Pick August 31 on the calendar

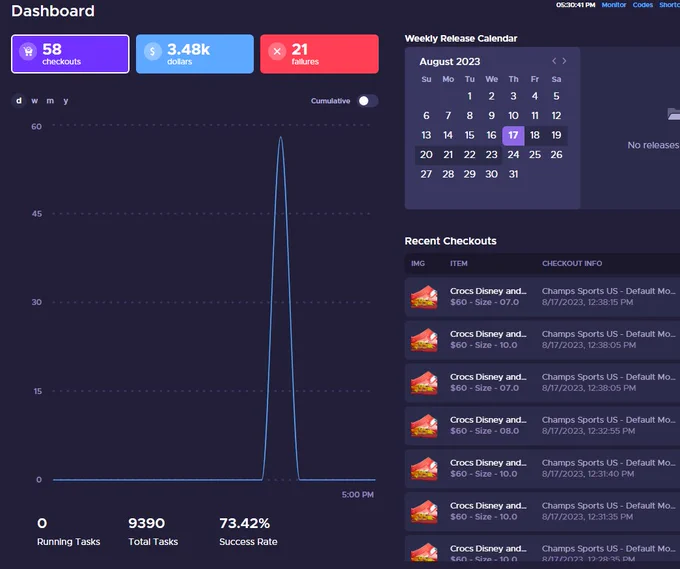click(513, 174)
